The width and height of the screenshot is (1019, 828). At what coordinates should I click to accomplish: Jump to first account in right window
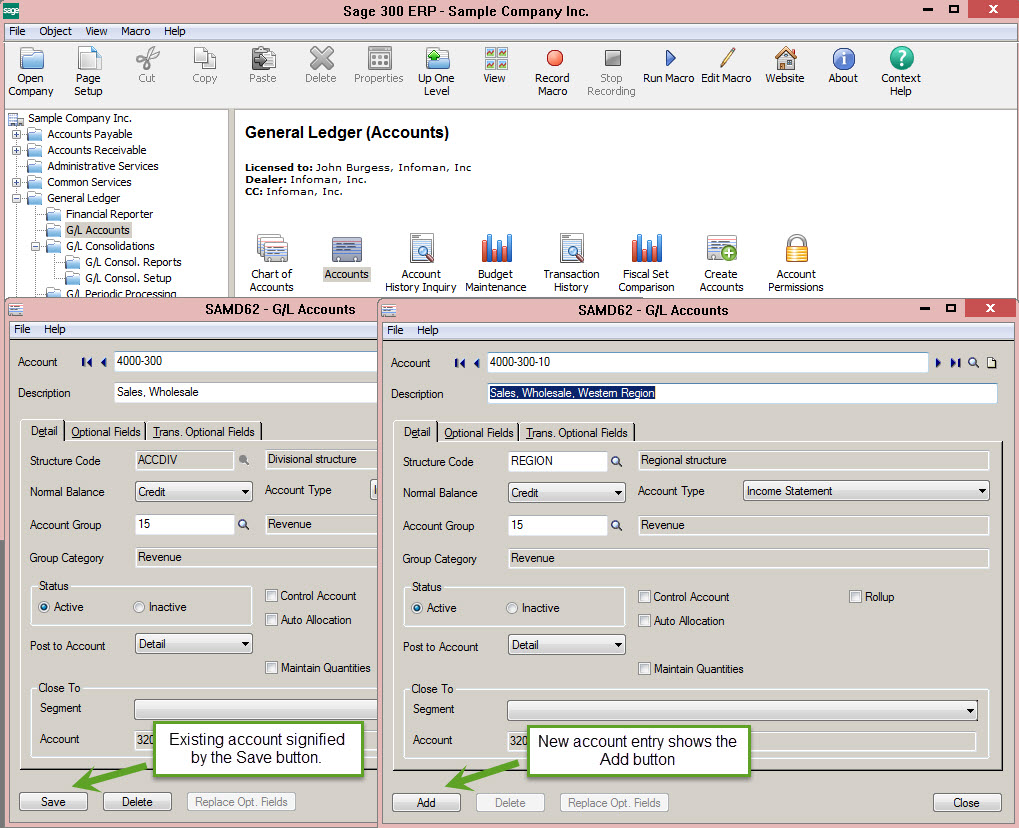(459, 363)
